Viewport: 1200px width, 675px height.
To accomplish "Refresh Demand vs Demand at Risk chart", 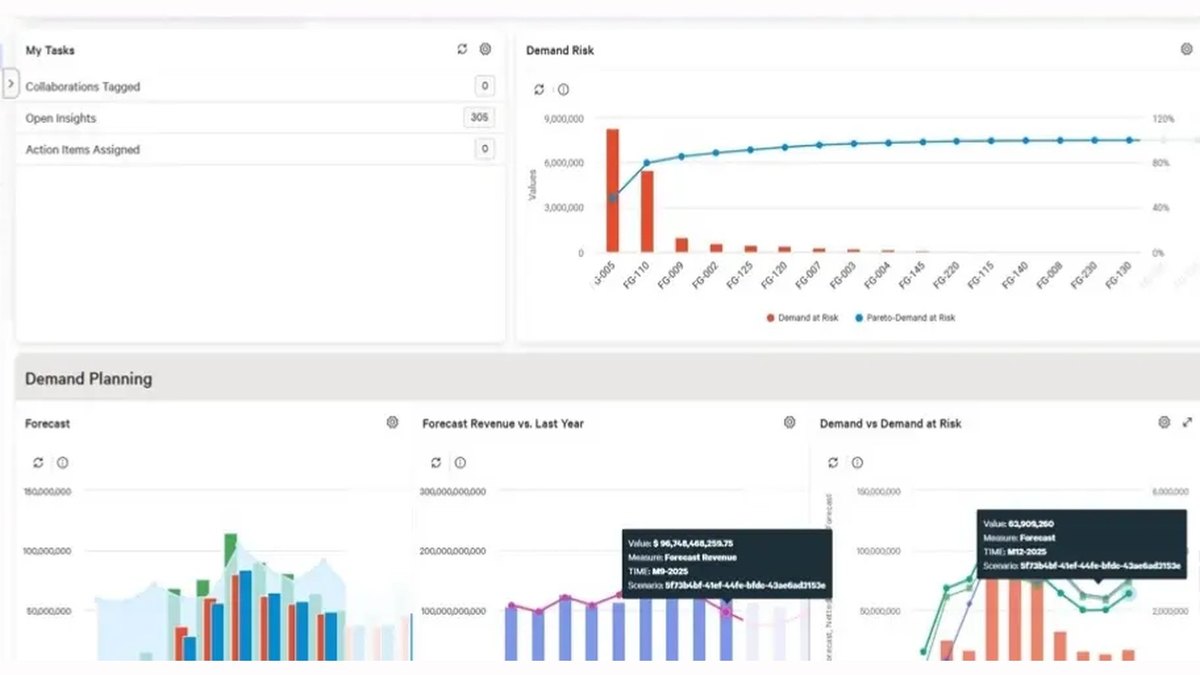I will coord(833,463).
